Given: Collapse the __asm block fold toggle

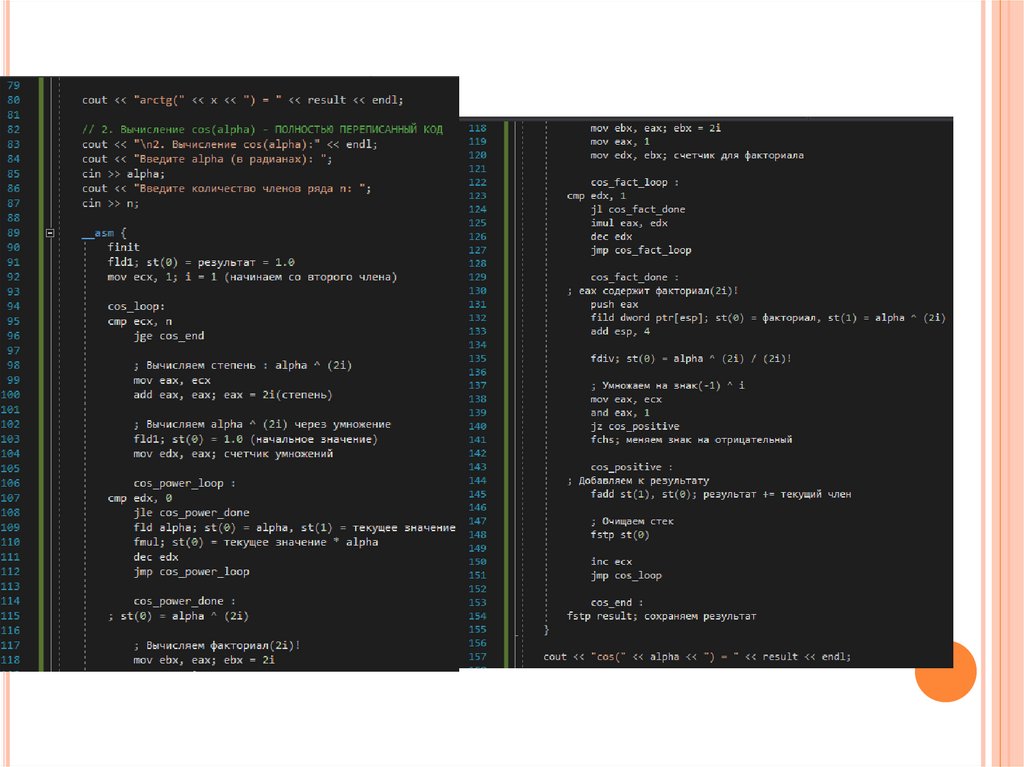Looking at the screenshot, I should click(x=50, y=233).
